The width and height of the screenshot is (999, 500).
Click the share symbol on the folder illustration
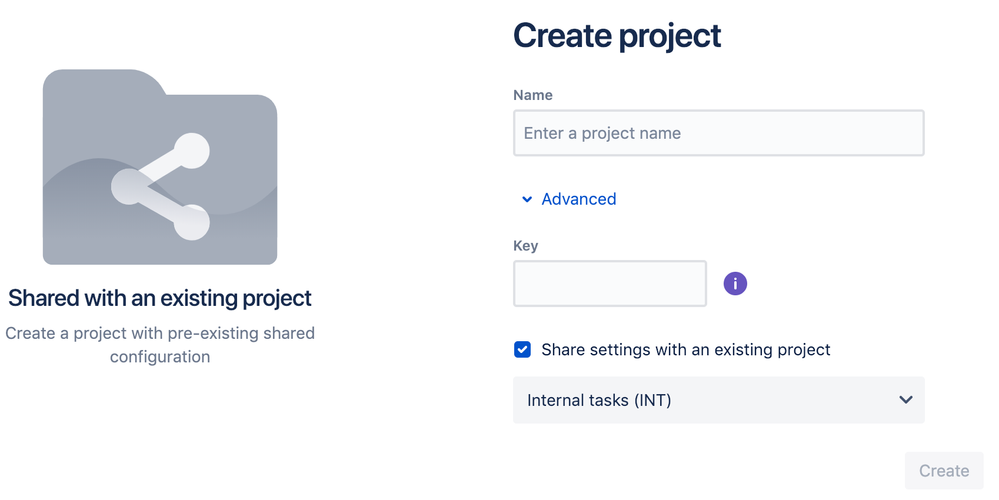(160, 187)
